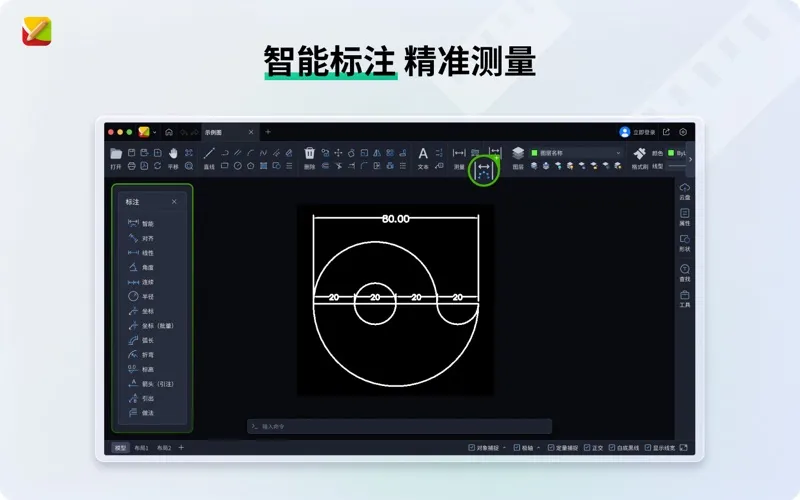Screen dimensions: 800x500
Task: Open the 属性 properties sidebar panel
Action: coord(685,217)
